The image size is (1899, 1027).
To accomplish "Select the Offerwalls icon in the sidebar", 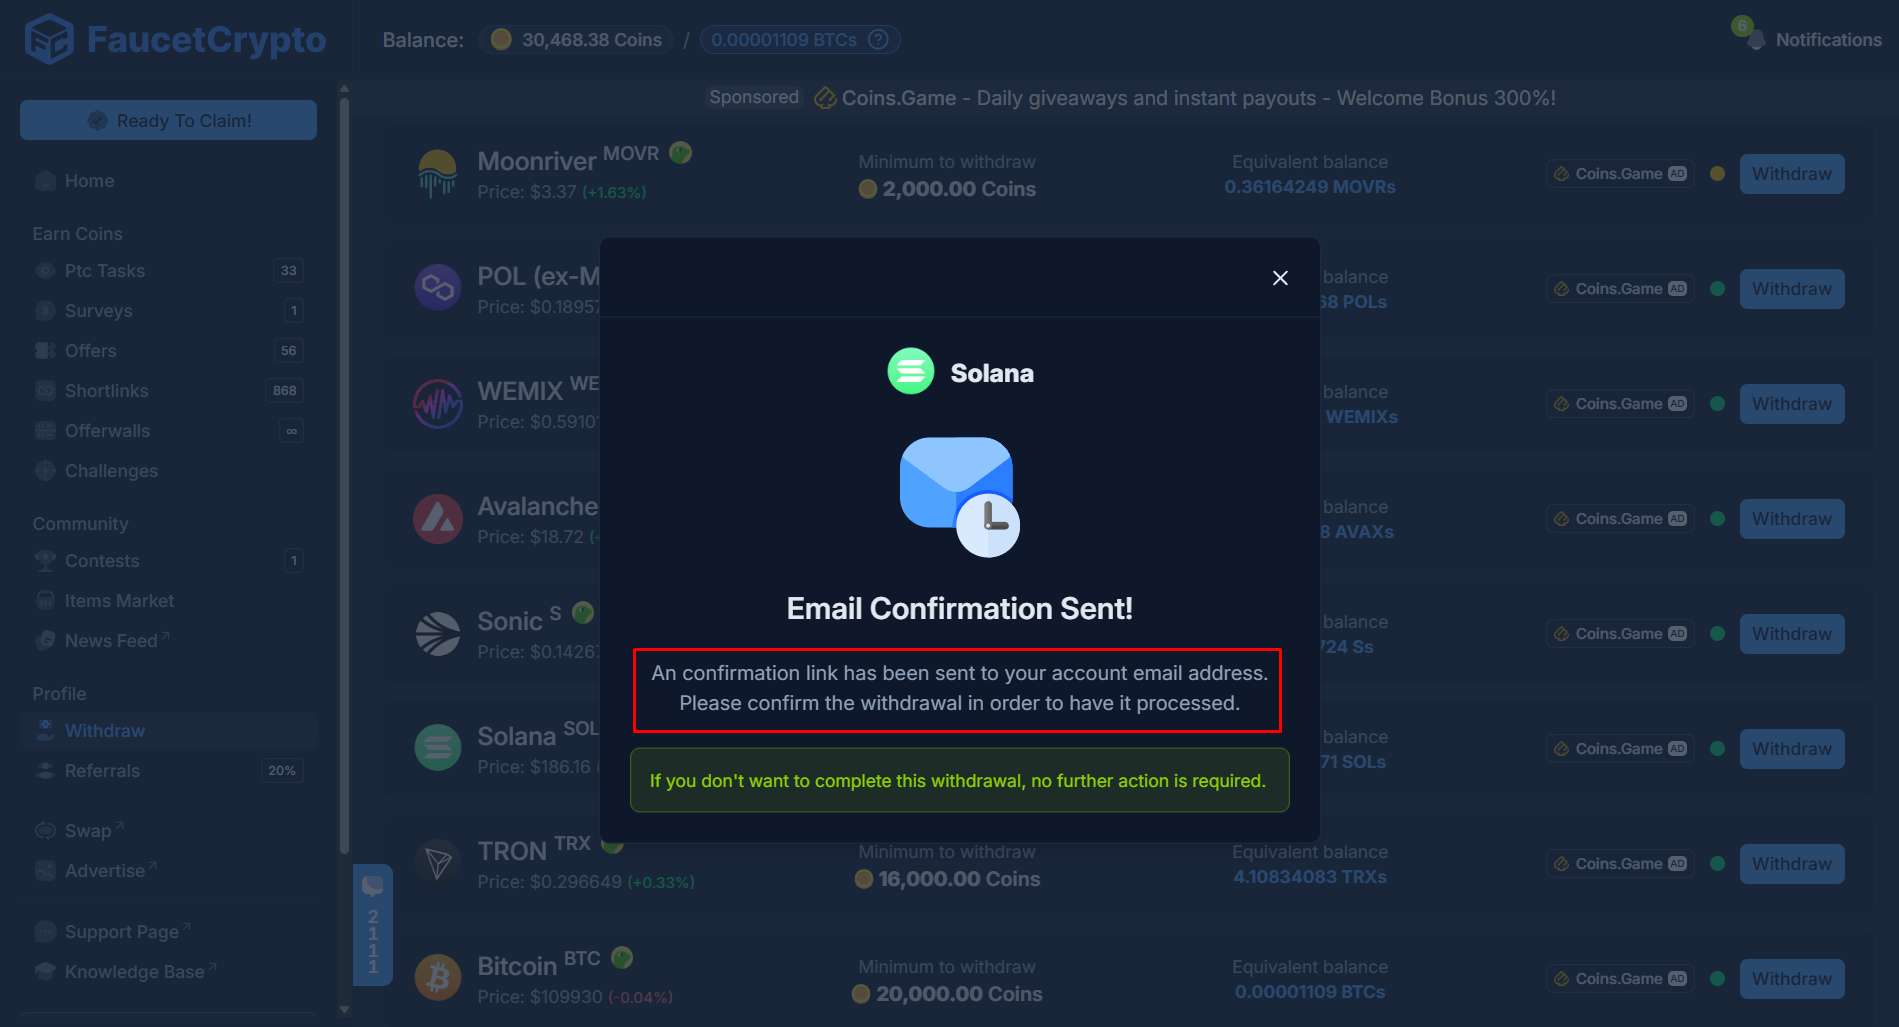I will (45, 430).
